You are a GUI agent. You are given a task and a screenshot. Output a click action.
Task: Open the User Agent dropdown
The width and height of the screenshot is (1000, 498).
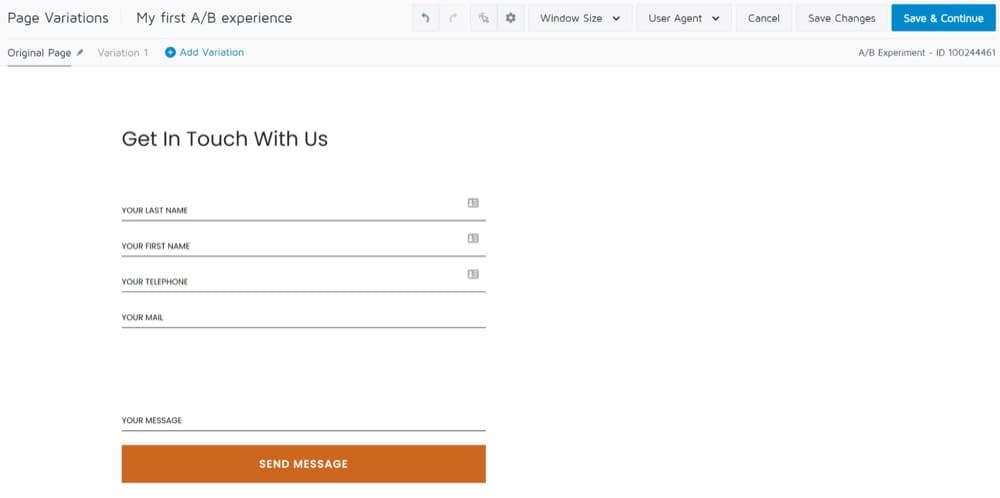coord(684,18)
